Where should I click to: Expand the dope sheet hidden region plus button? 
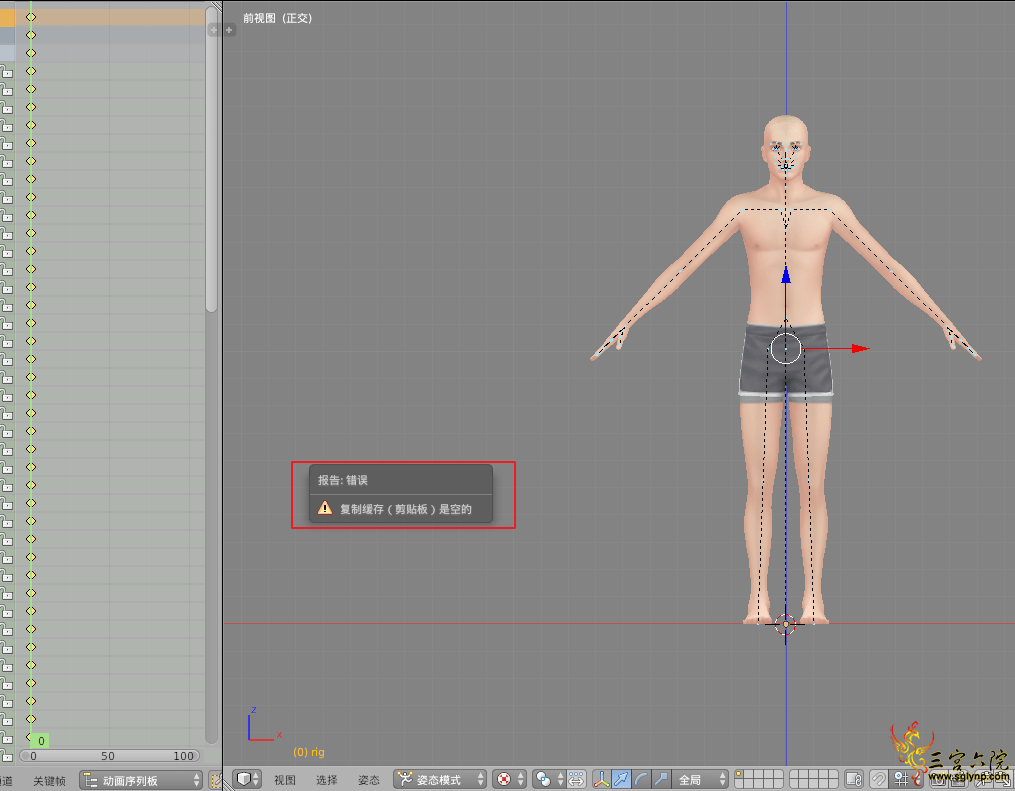pos(214,30)
